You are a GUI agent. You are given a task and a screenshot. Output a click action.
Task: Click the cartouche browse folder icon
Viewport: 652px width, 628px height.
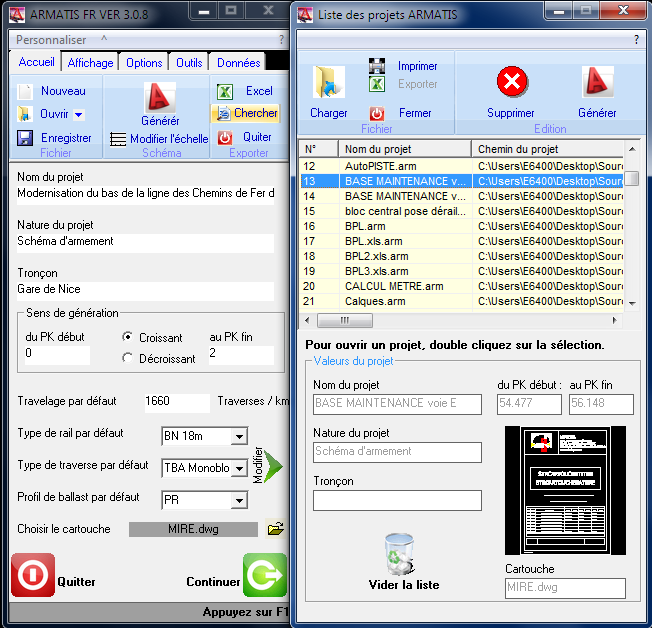276,529
